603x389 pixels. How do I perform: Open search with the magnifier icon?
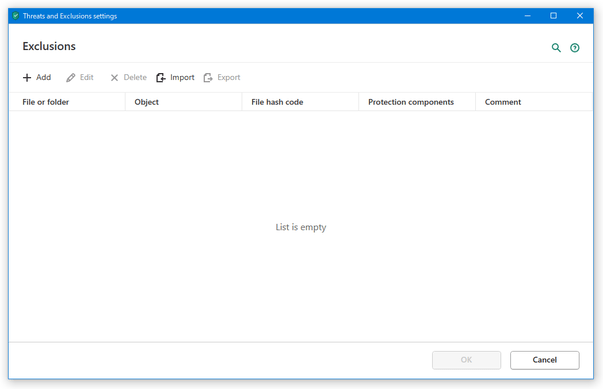[556, 48]
